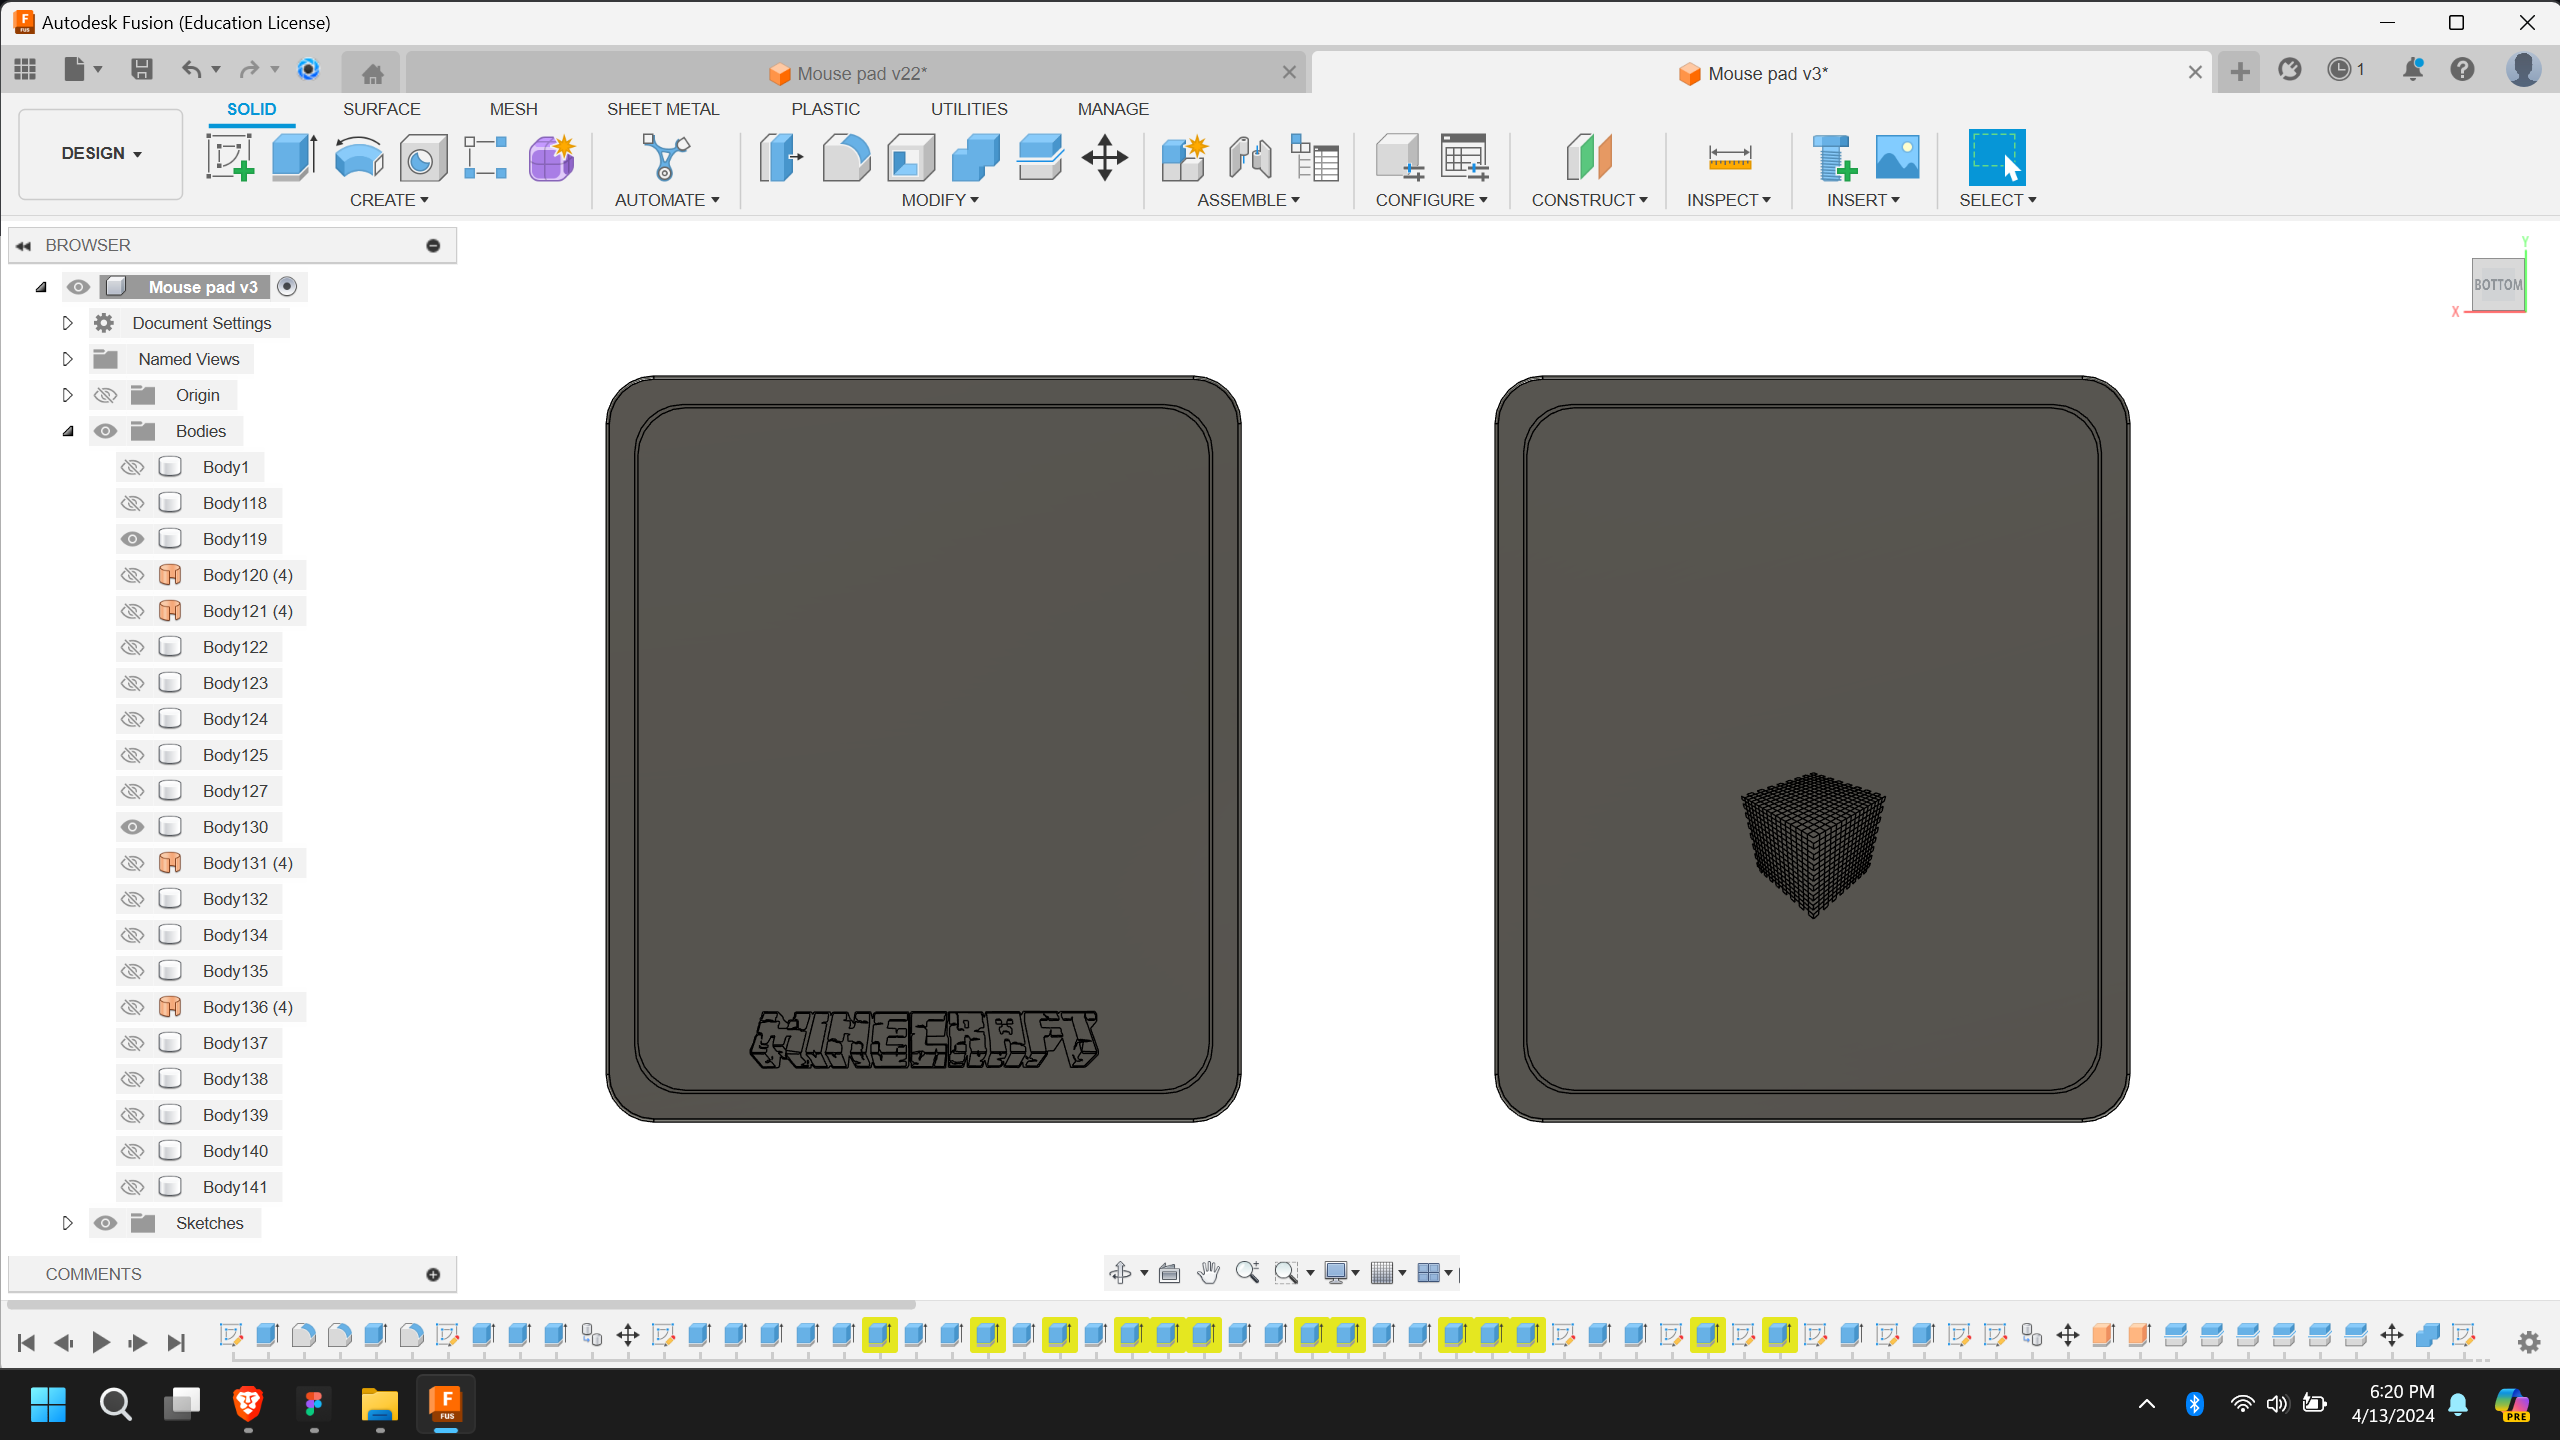
Task: Select the Extrude tool
Action: pyautogui.click(x=294, y=158)
